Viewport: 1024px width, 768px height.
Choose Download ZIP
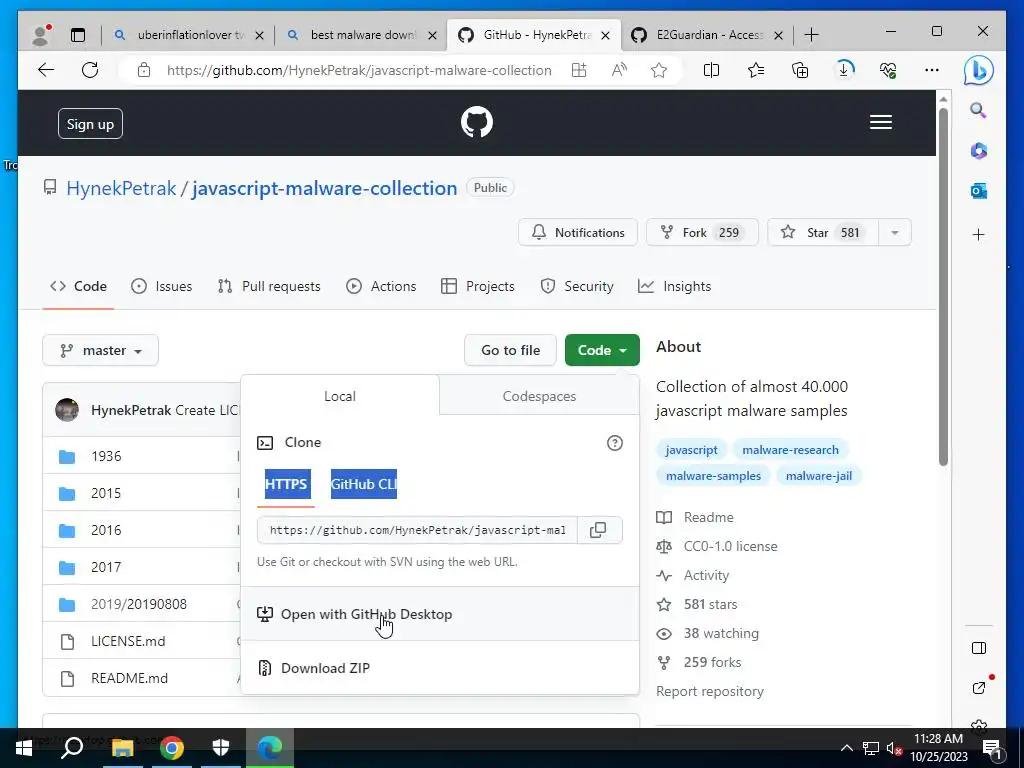click(440, 668)
